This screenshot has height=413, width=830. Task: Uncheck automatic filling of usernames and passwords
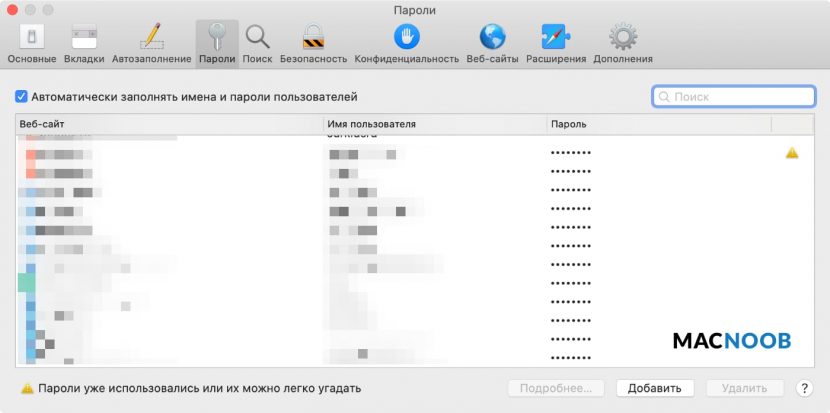(22, 97)
